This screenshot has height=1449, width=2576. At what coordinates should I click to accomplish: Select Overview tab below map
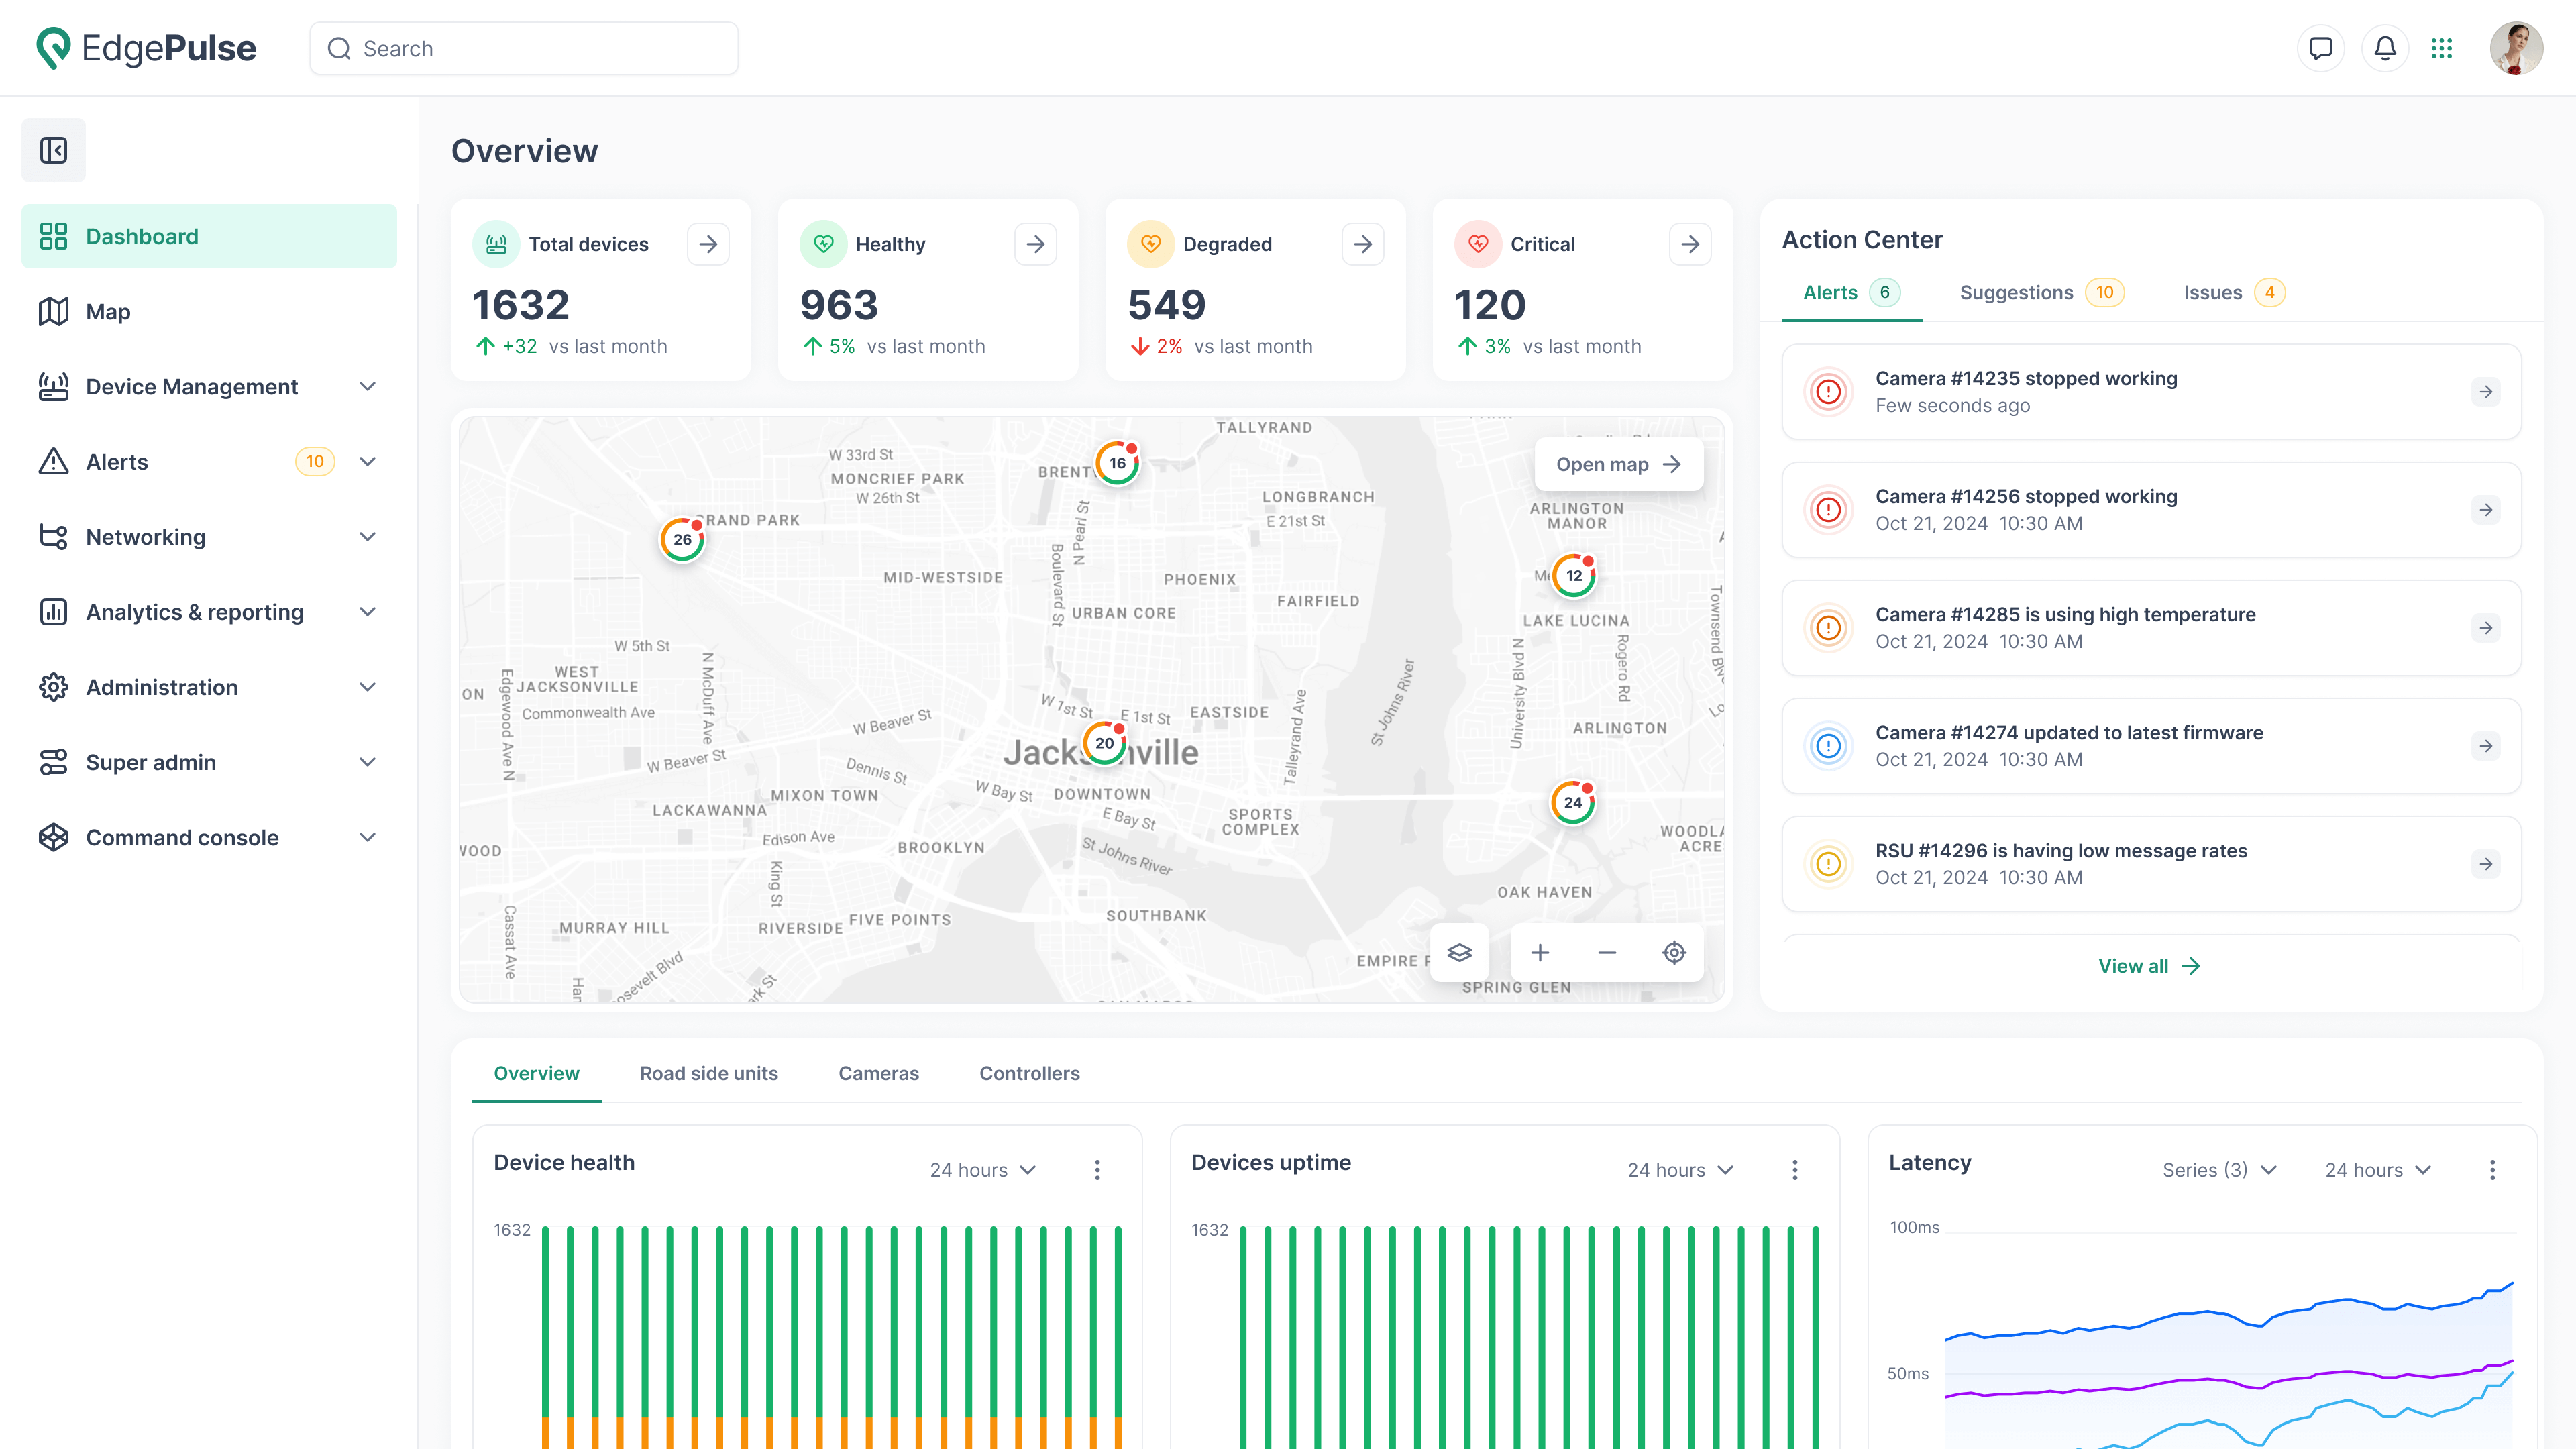pyautogui.click(x=536, y=1073)
